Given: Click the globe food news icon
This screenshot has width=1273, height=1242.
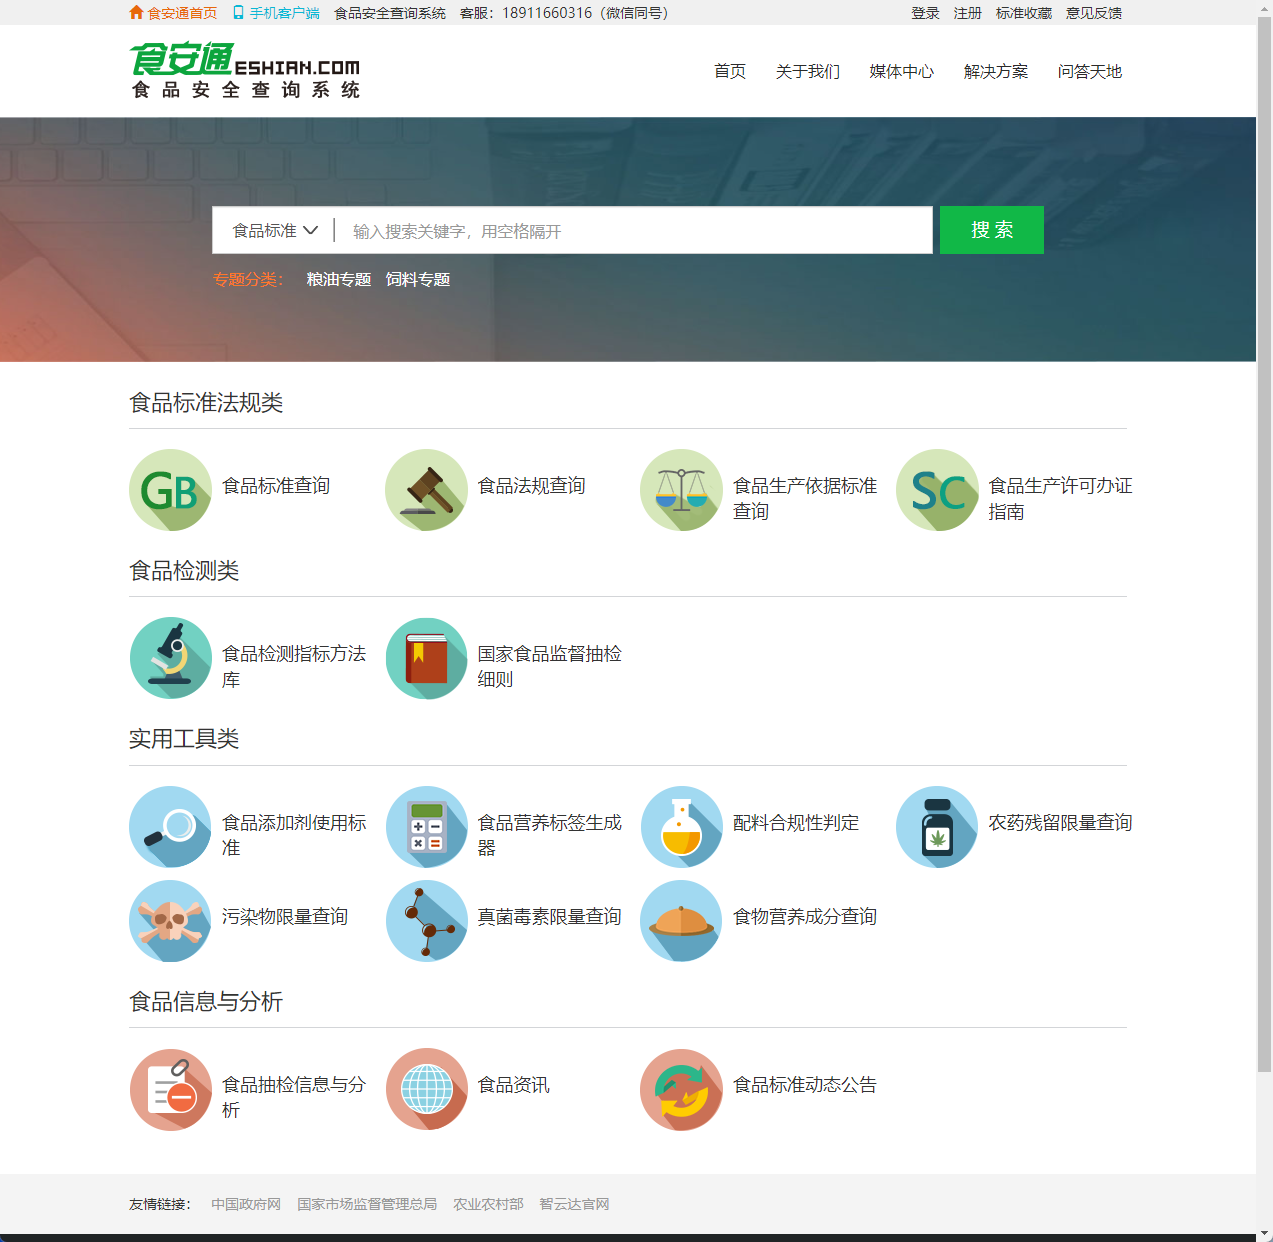Looking at the screenshot, I should (426, 1089).
